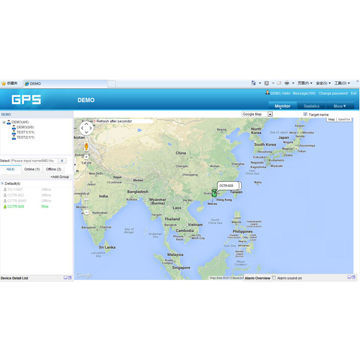360x360 pixels.
Task: Click the +Add Group link
Action: [60, 177]
